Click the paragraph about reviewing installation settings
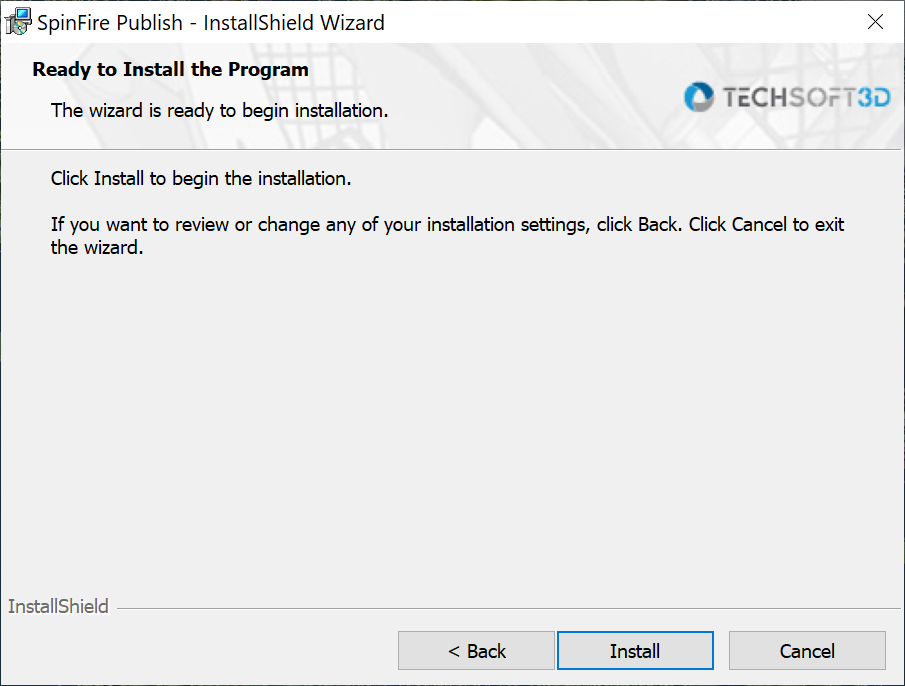The width and height of the screenshot is (905, 686). tap(447, 225)
